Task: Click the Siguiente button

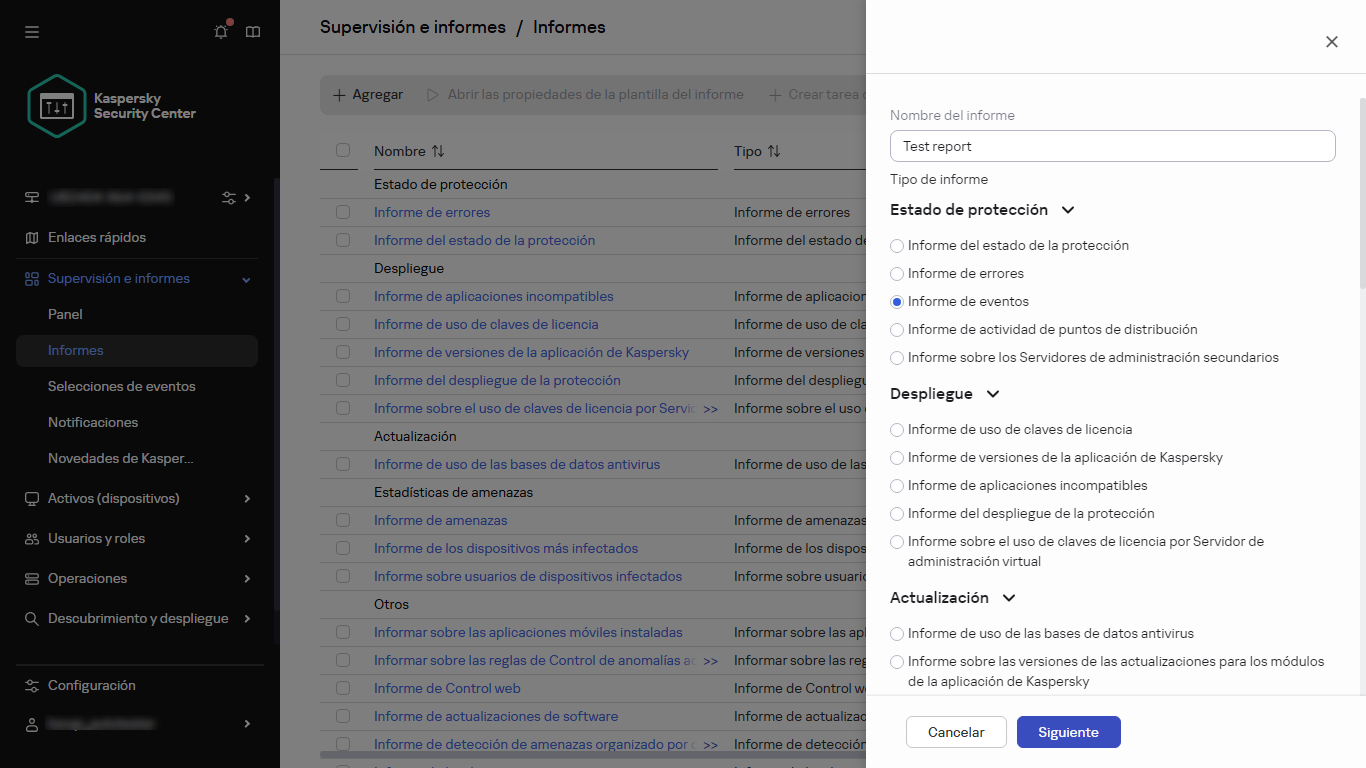Action: (1068, 732)
